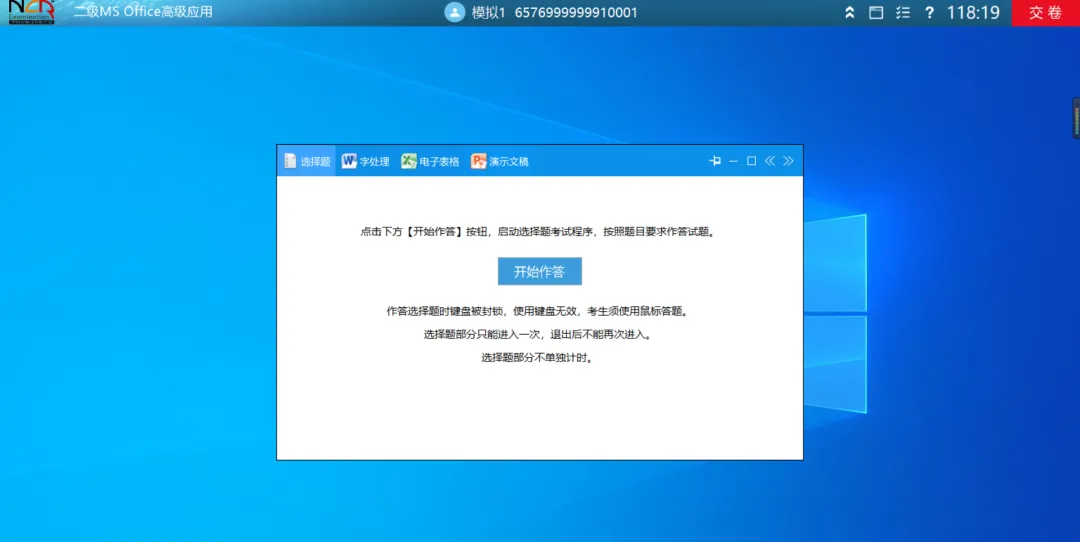This screenshot has height=542, width=1080.
Task: Switch to the 选择题 tab
Action: tap(307, 161)
